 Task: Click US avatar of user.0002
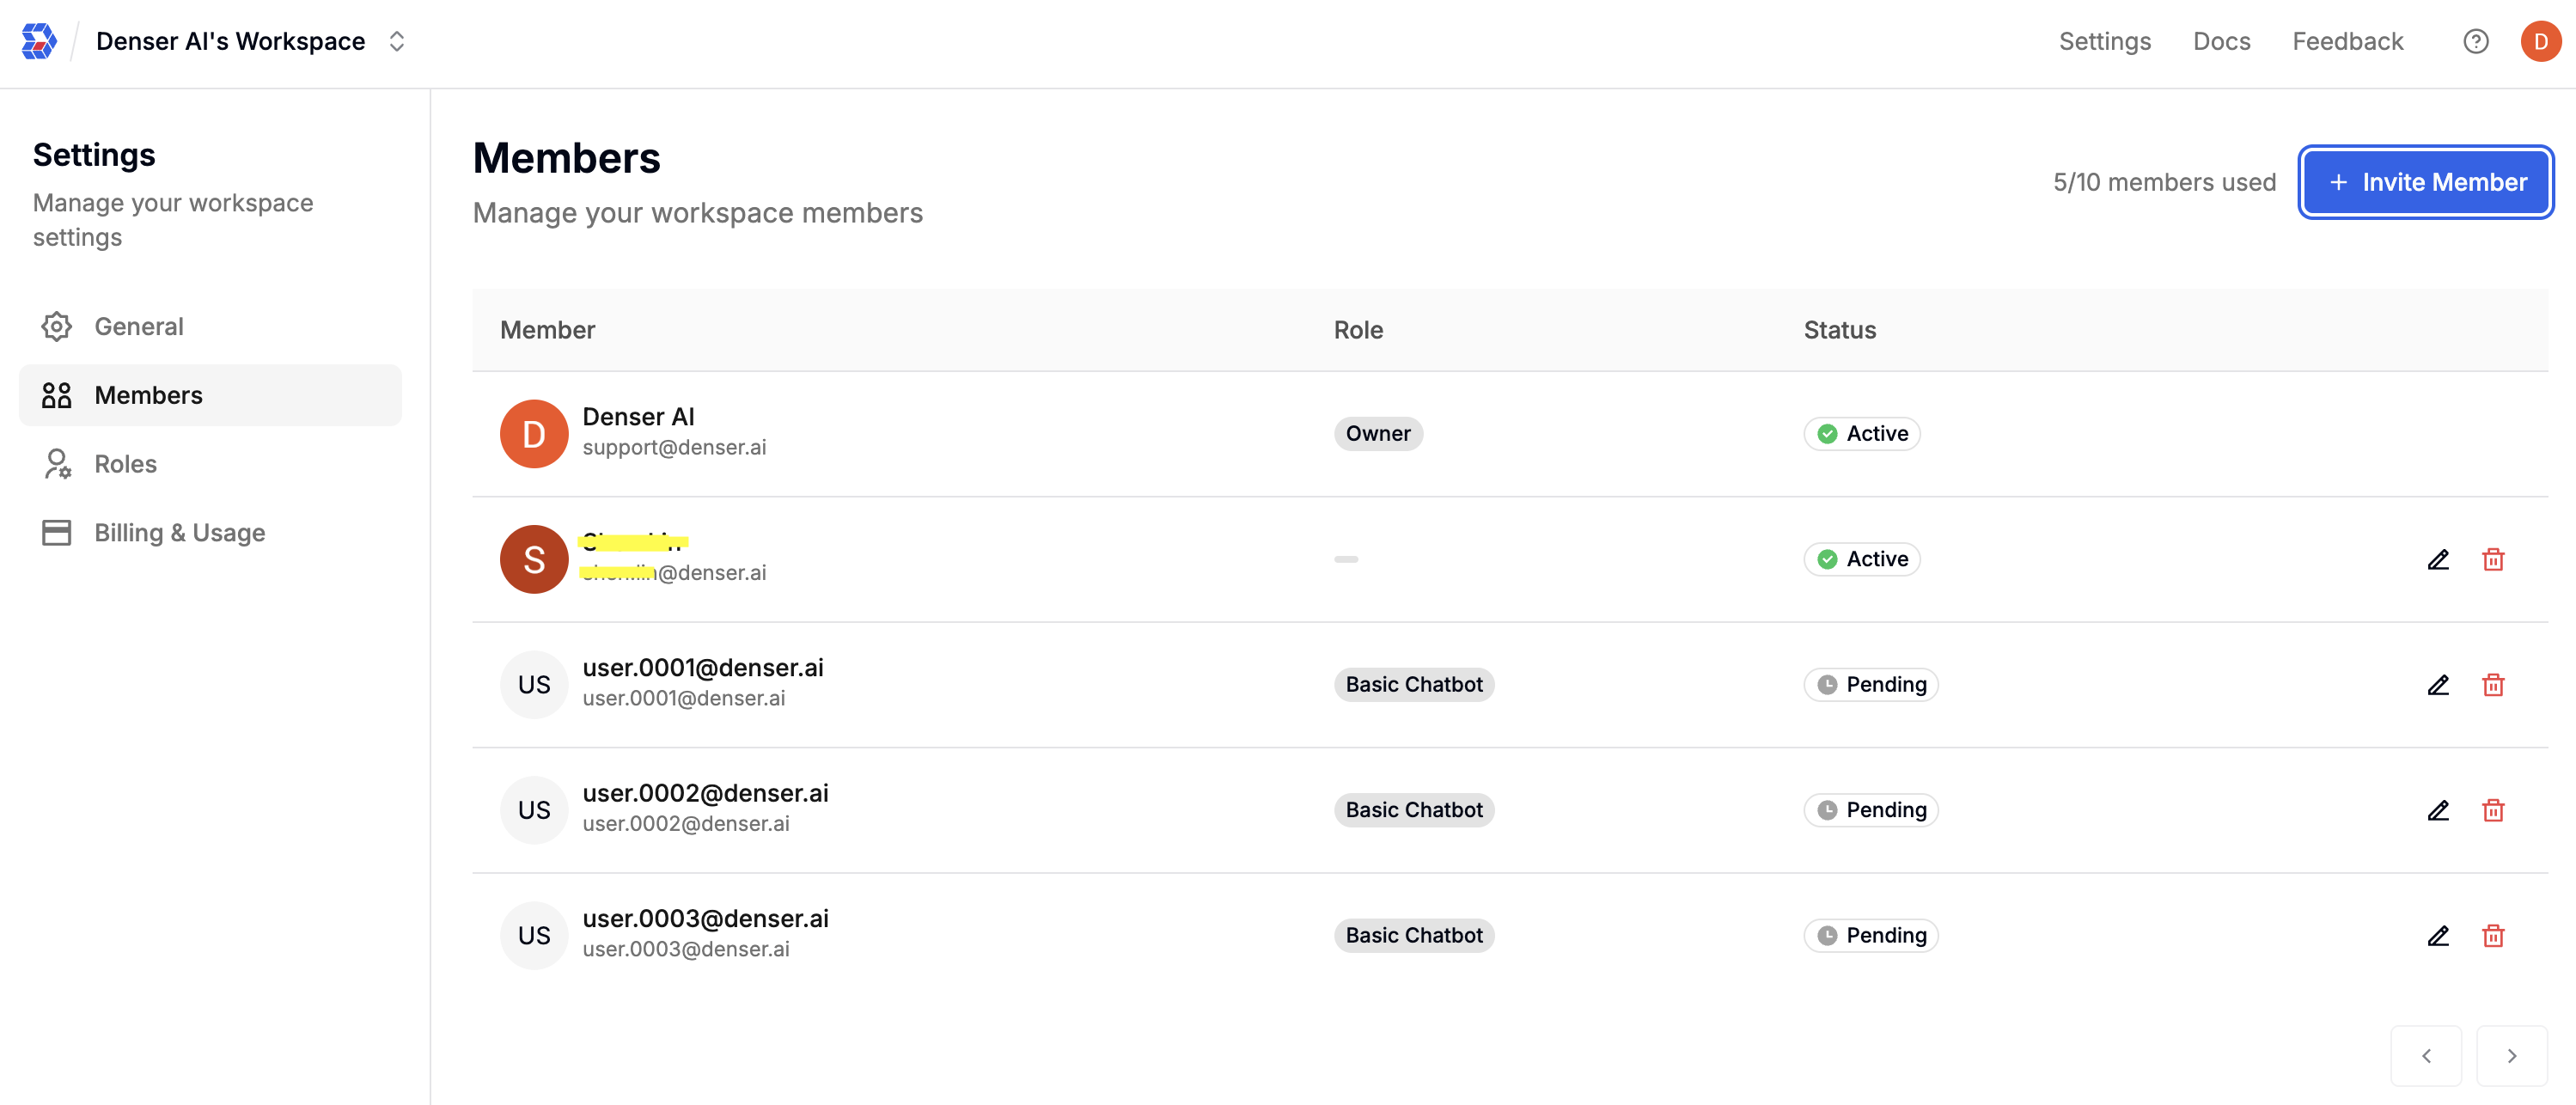534,810
